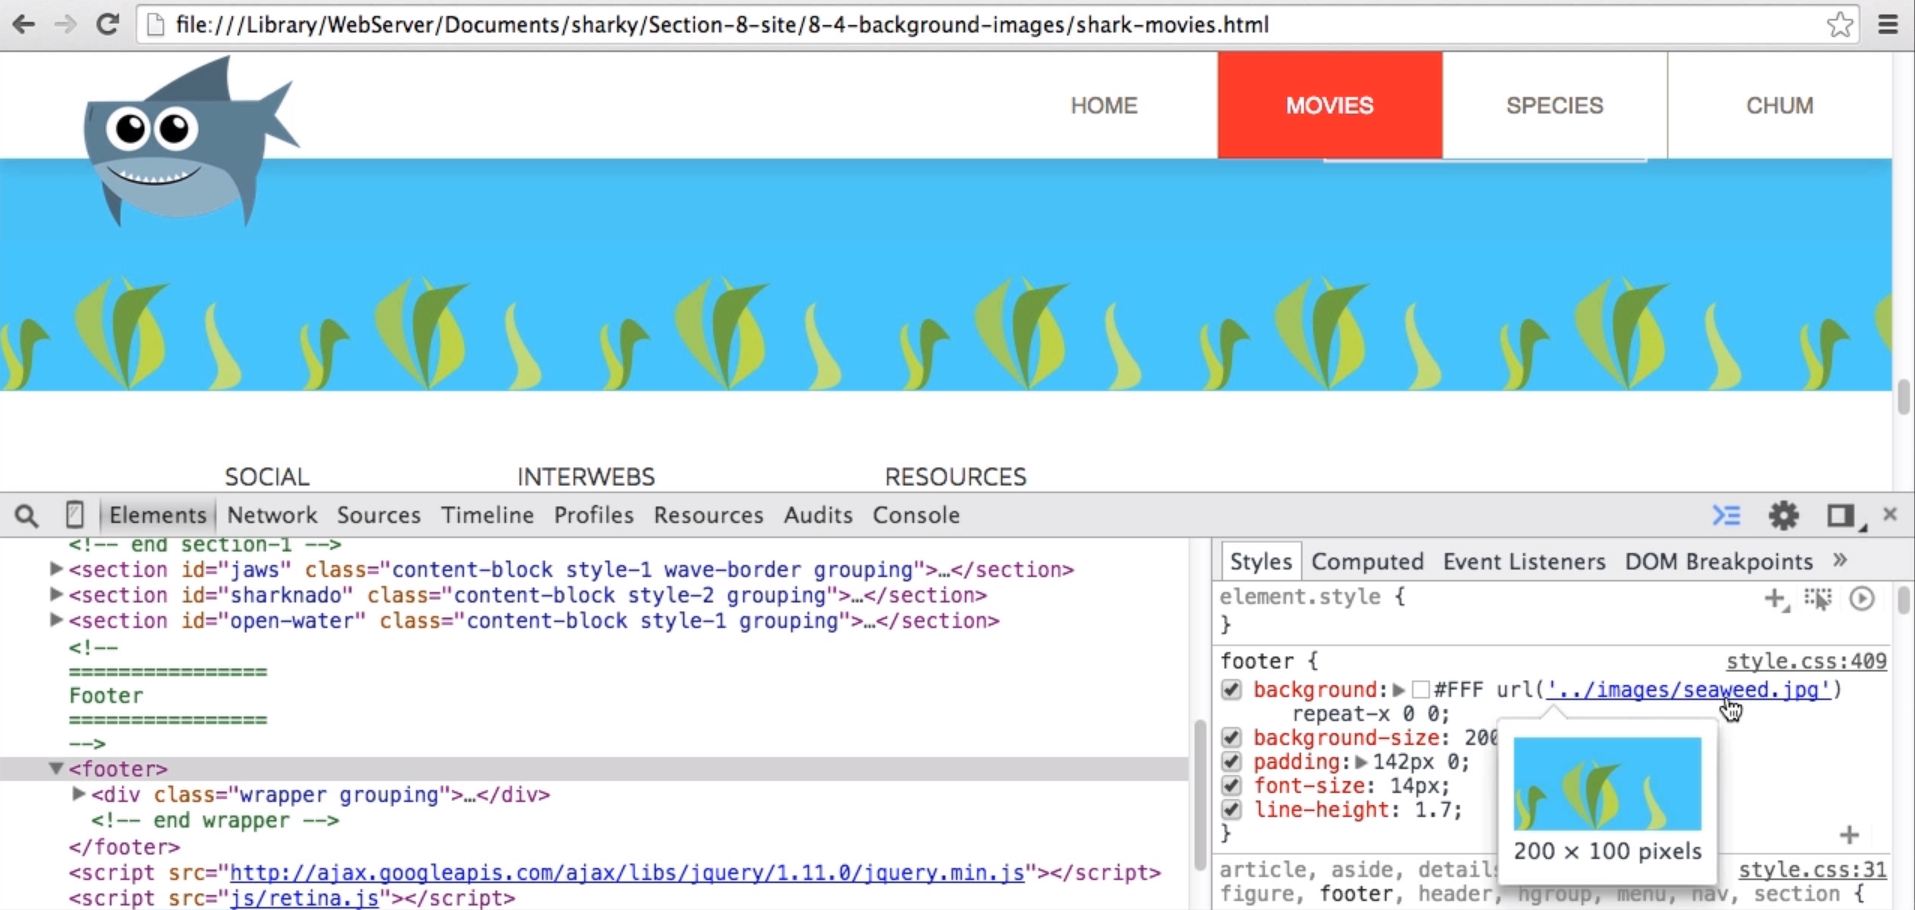The width and height of the screenshot is (1915, 910).
Task: Expand the wrapper grouping div node
Action: click(x=79, y=795)
